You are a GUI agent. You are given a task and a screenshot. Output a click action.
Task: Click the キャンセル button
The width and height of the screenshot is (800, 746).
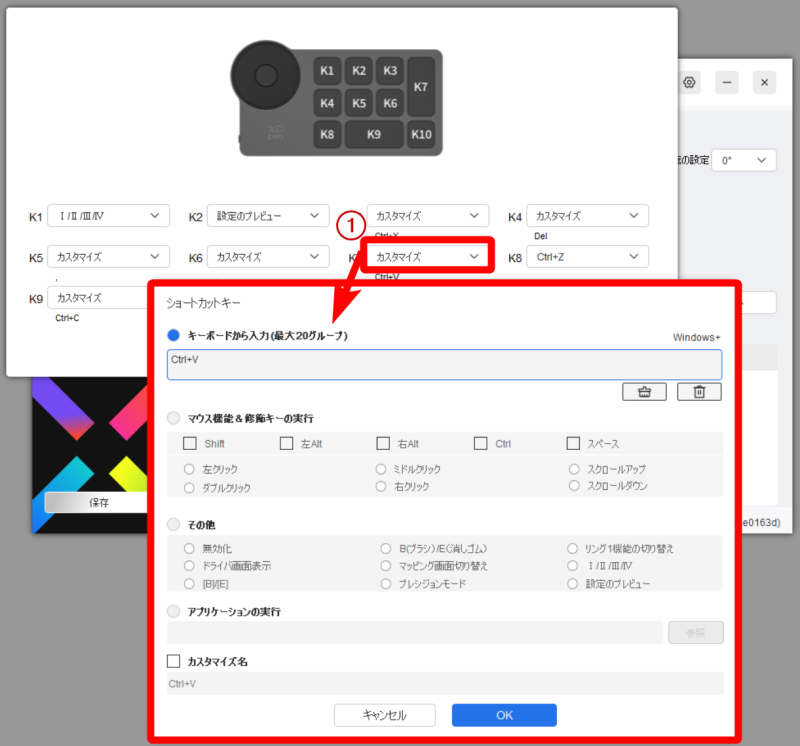point(385,715)
